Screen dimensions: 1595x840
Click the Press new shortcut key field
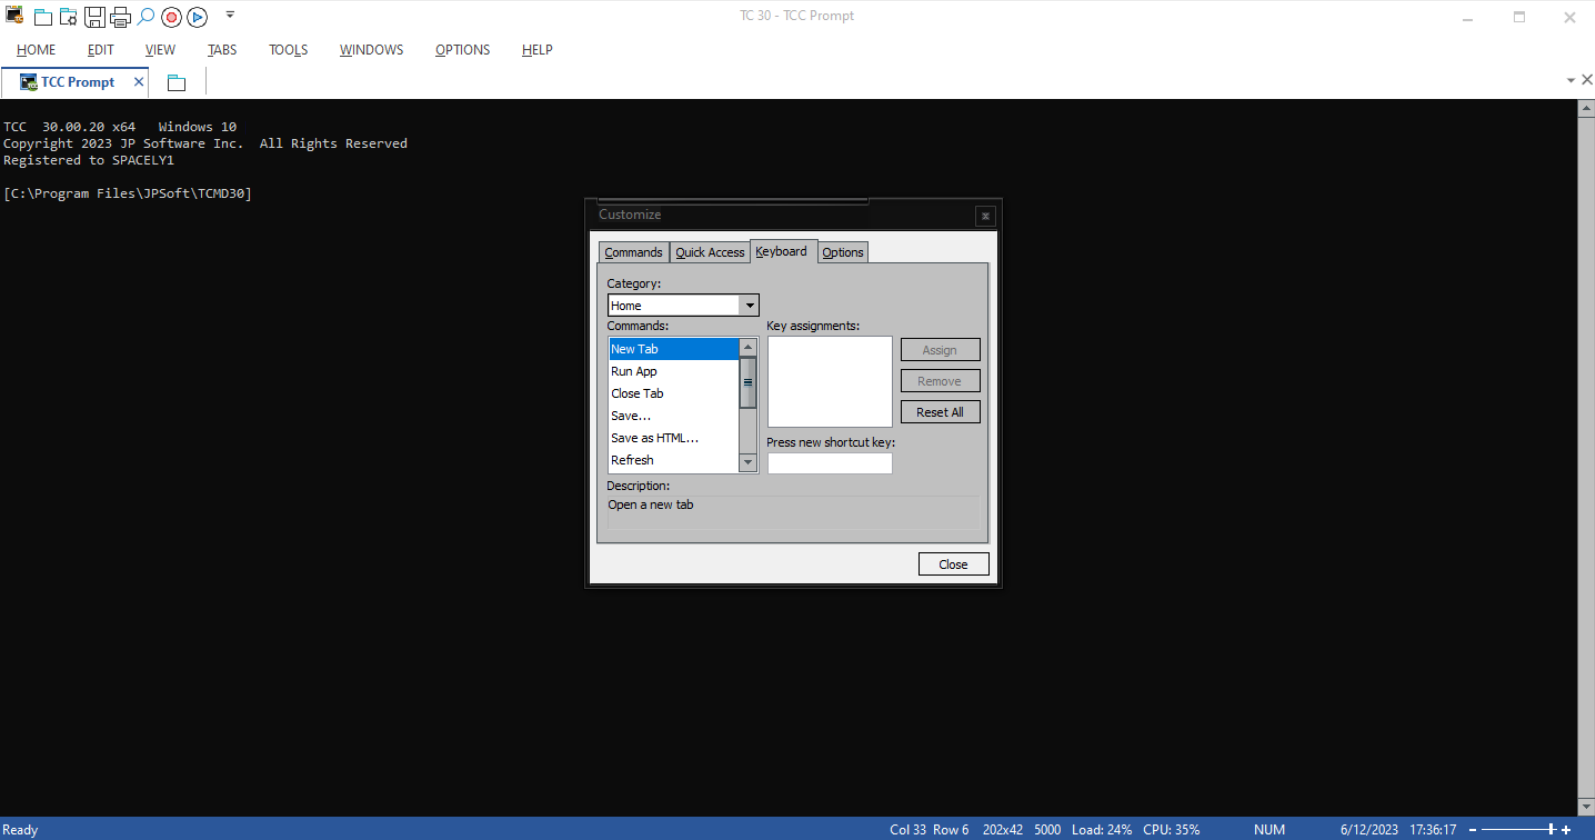[830, 463]
